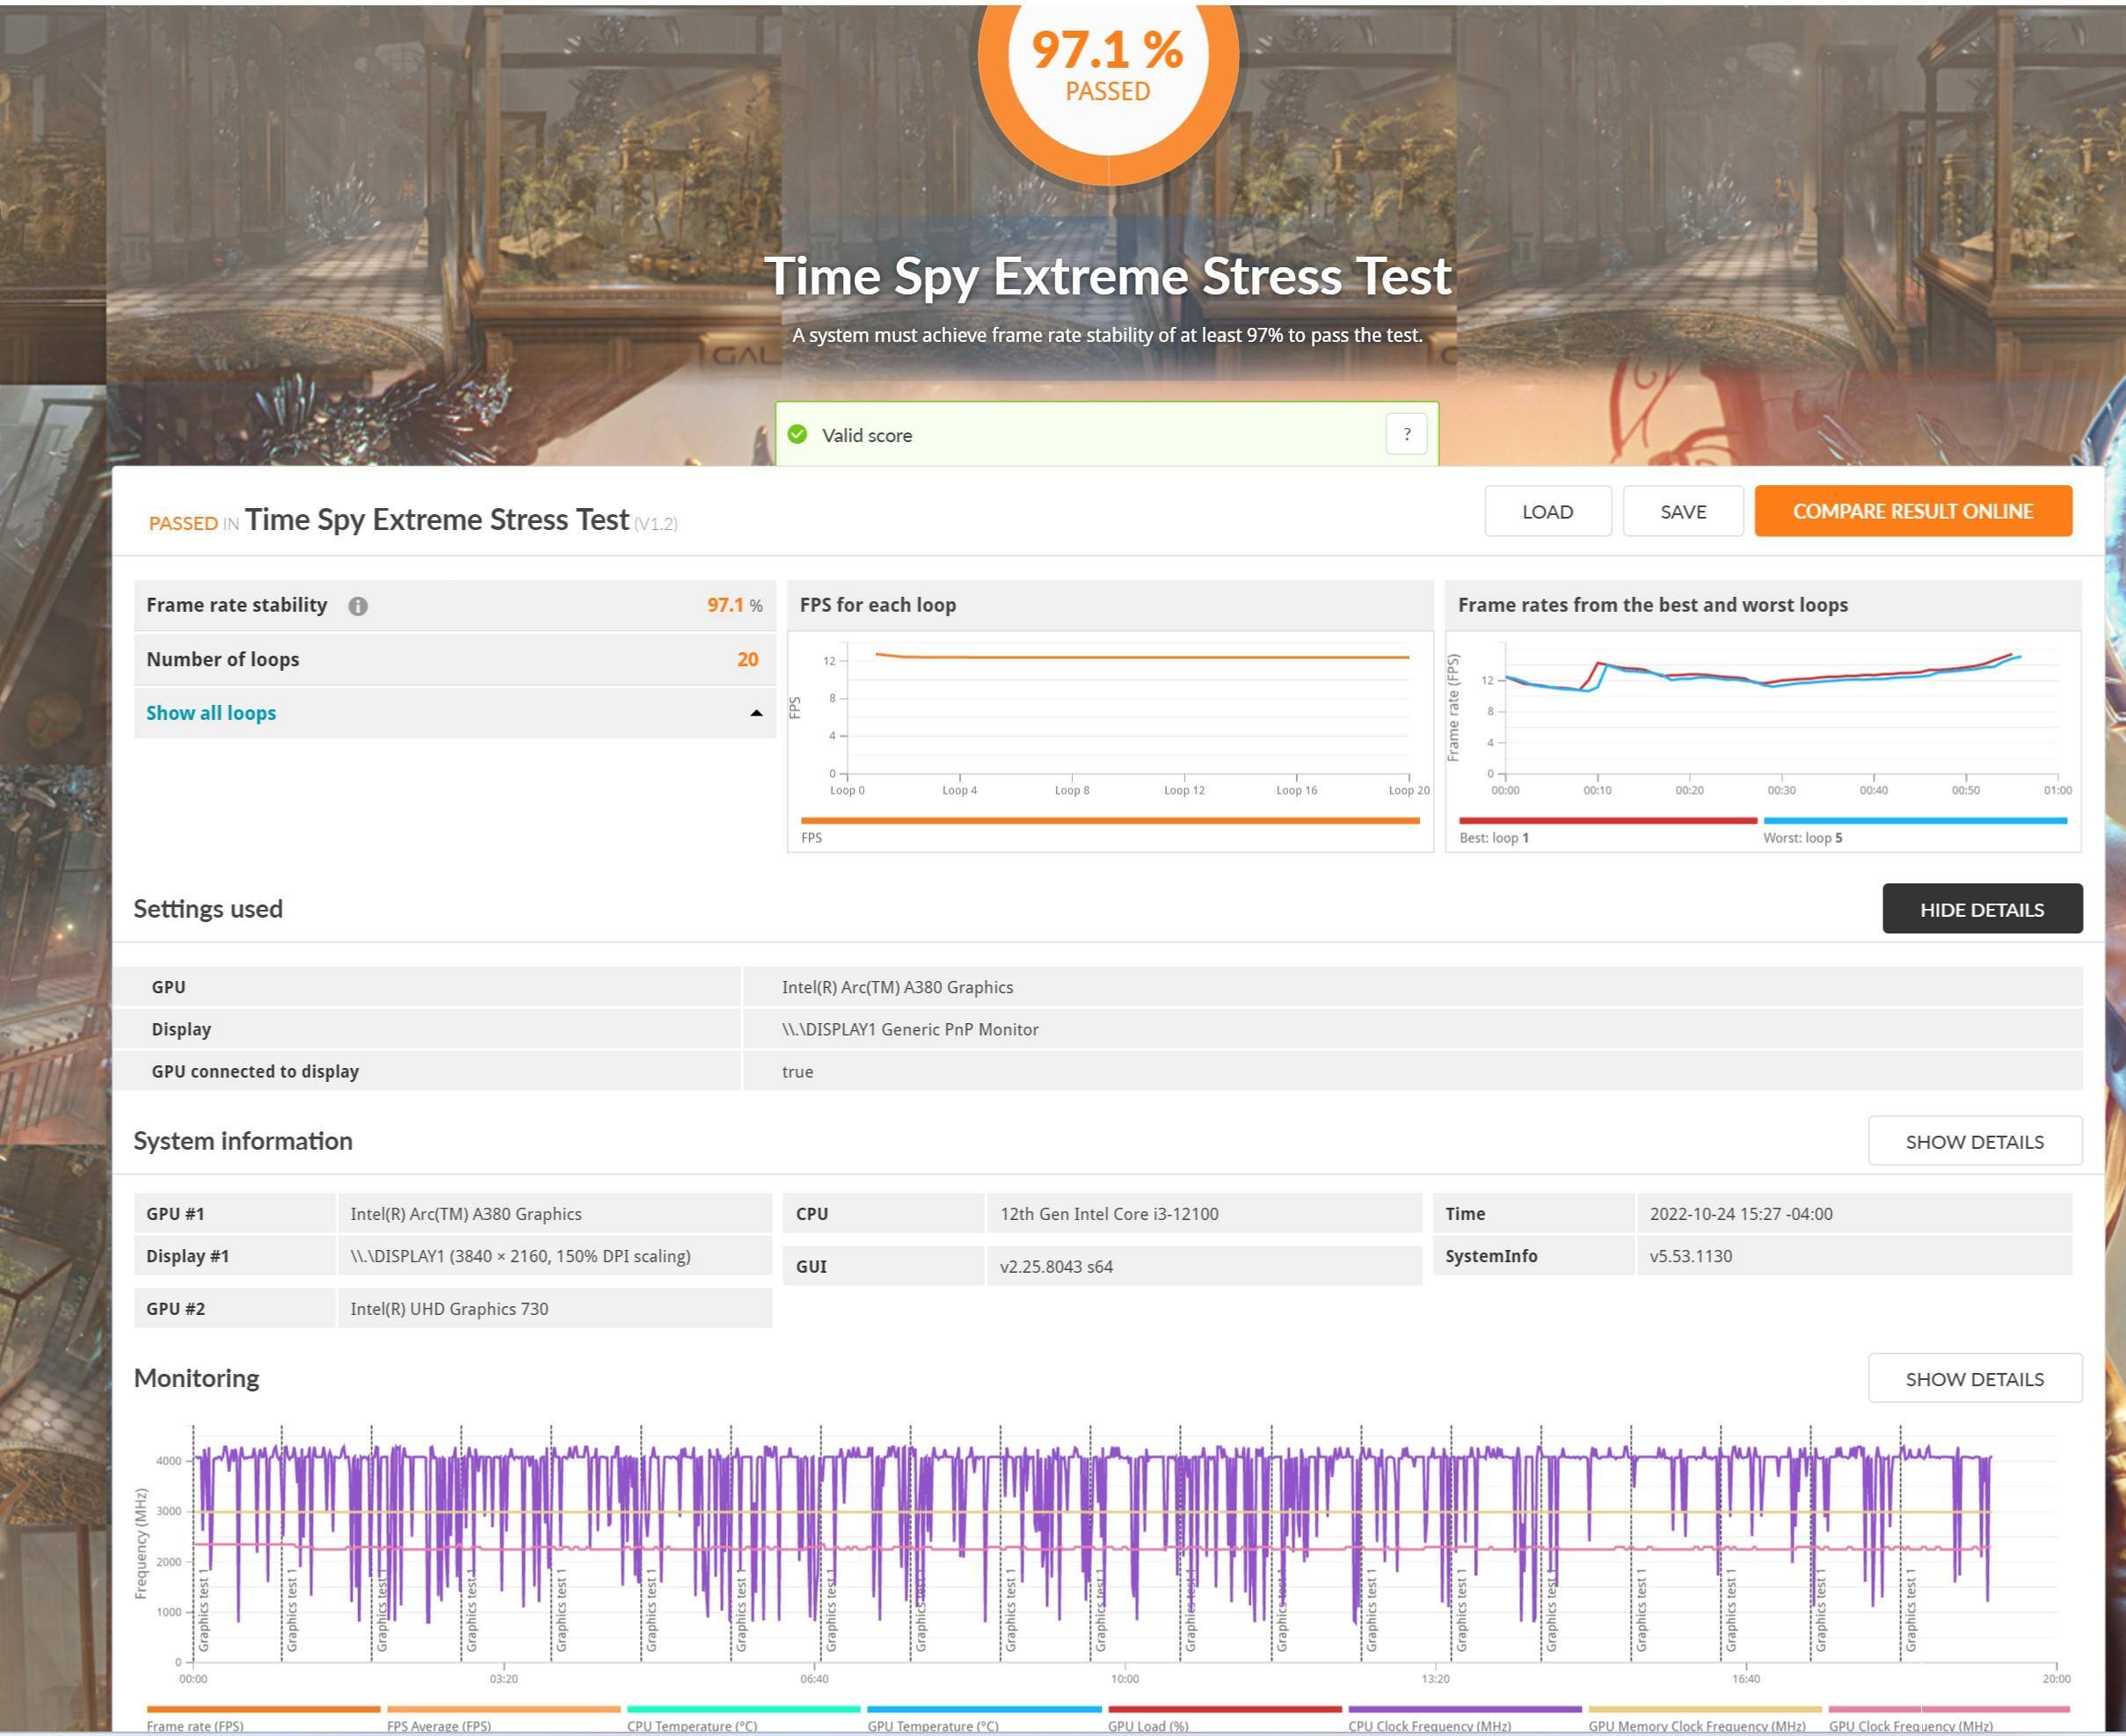
Task: Toggle GPU Memory Clock Frequency legend
Action: pos(1696,1725)
